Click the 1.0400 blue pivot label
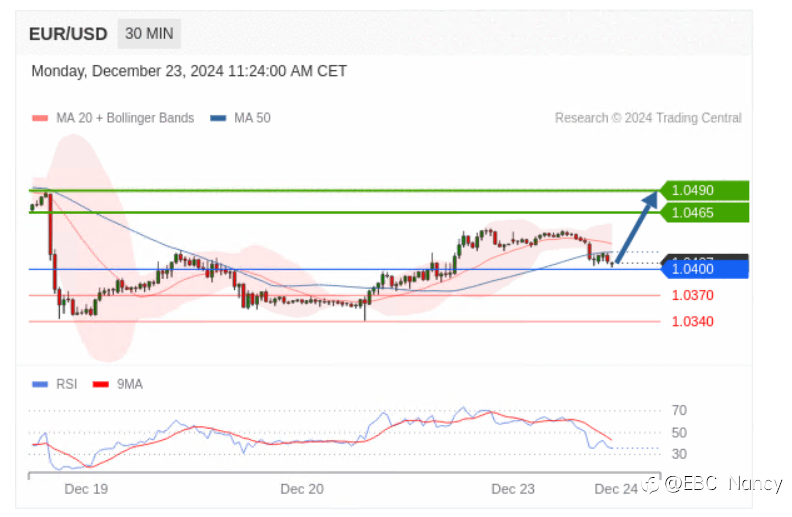This screenshot has height=517, width=792. point(705,269)
